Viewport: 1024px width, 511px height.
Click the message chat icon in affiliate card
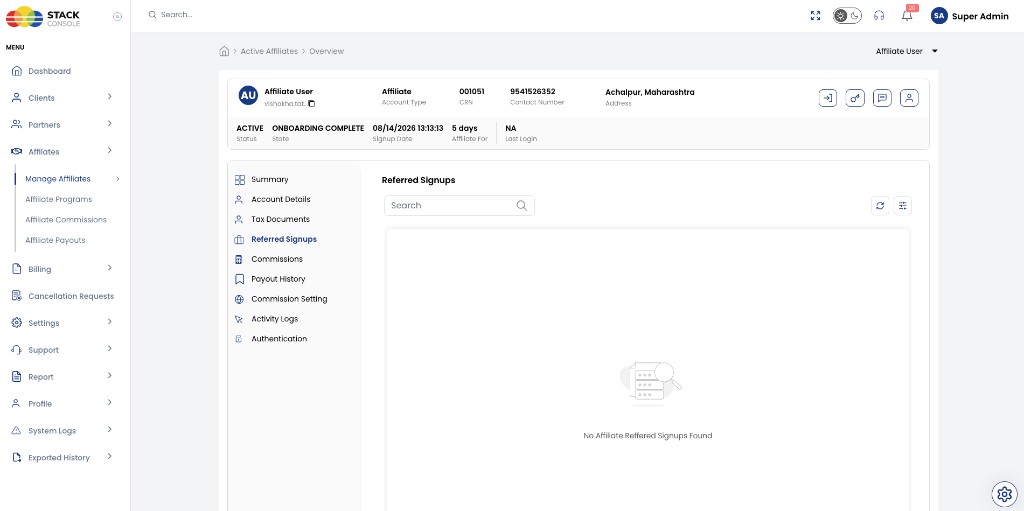(882, 98)
